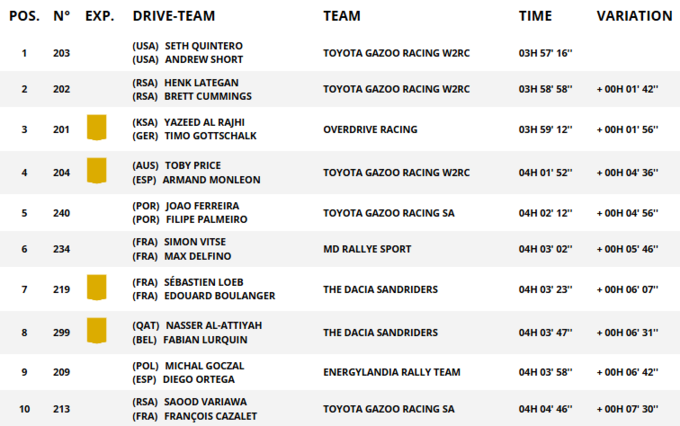Open the MD Rallye Sport team entry
This screenshot has width=680, height=426.
367,249
